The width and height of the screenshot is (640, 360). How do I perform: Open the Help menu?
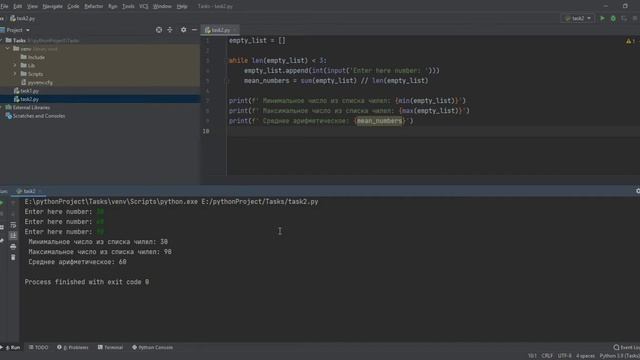point(182,6)
